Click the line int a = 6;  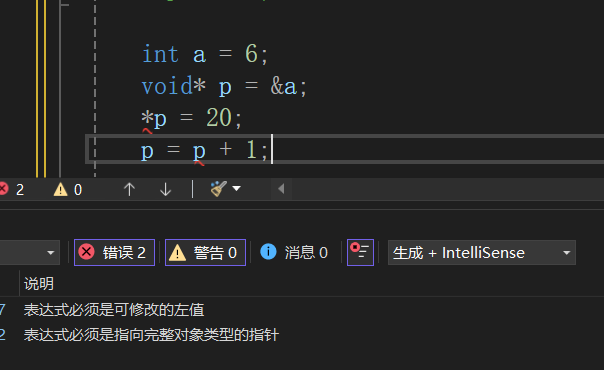point(205,54)
